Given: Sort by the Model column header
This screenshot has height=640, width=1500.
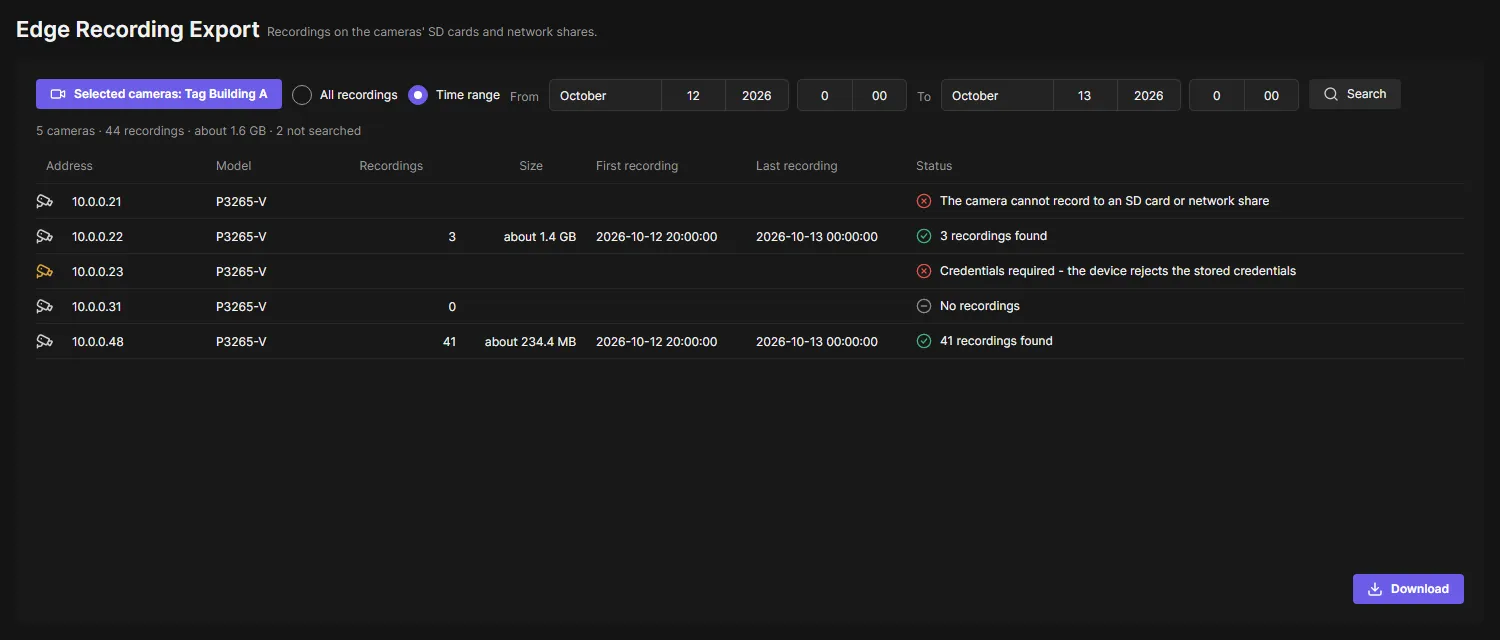Looking at the screenshot, I should (x=234, y=166).
